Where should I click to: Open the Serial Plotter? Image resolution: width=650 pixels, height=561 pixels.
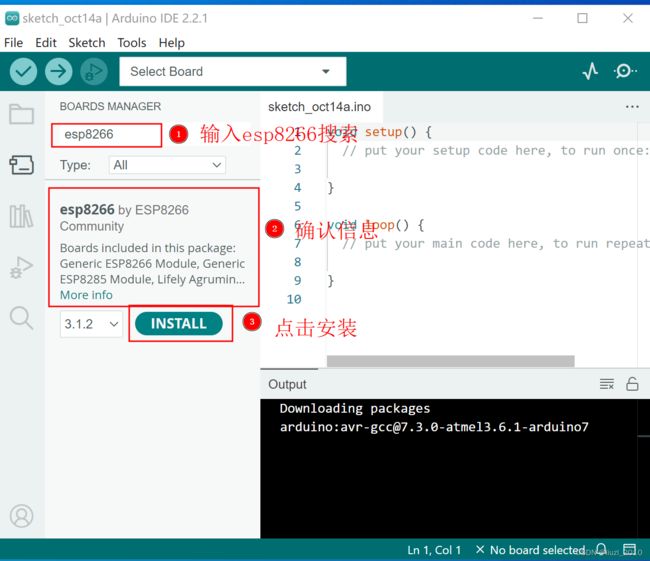tap(590, 71)
